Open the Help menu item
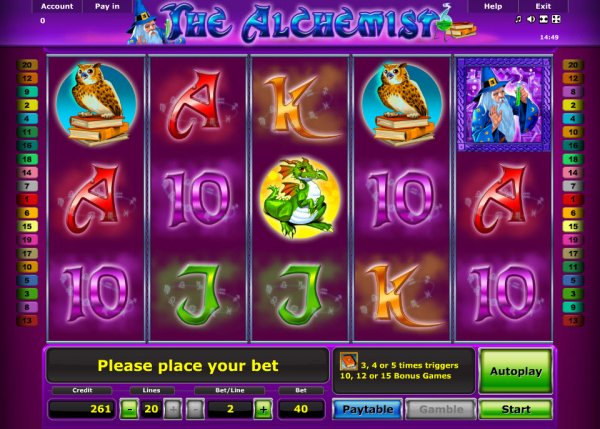Viewport: 600px width, 429px height. pos(493,6)
